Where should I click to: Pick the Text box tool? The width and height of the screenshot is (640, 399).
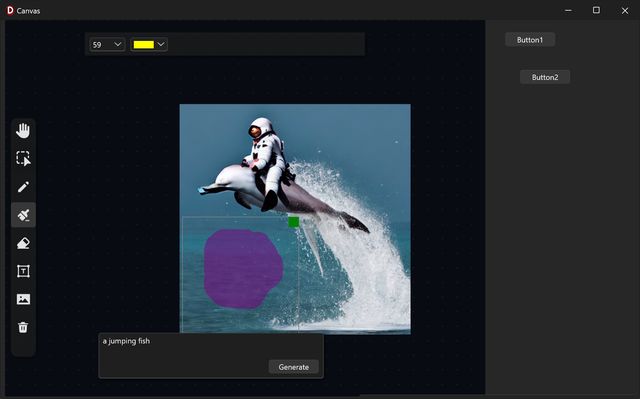pos(23,271)
